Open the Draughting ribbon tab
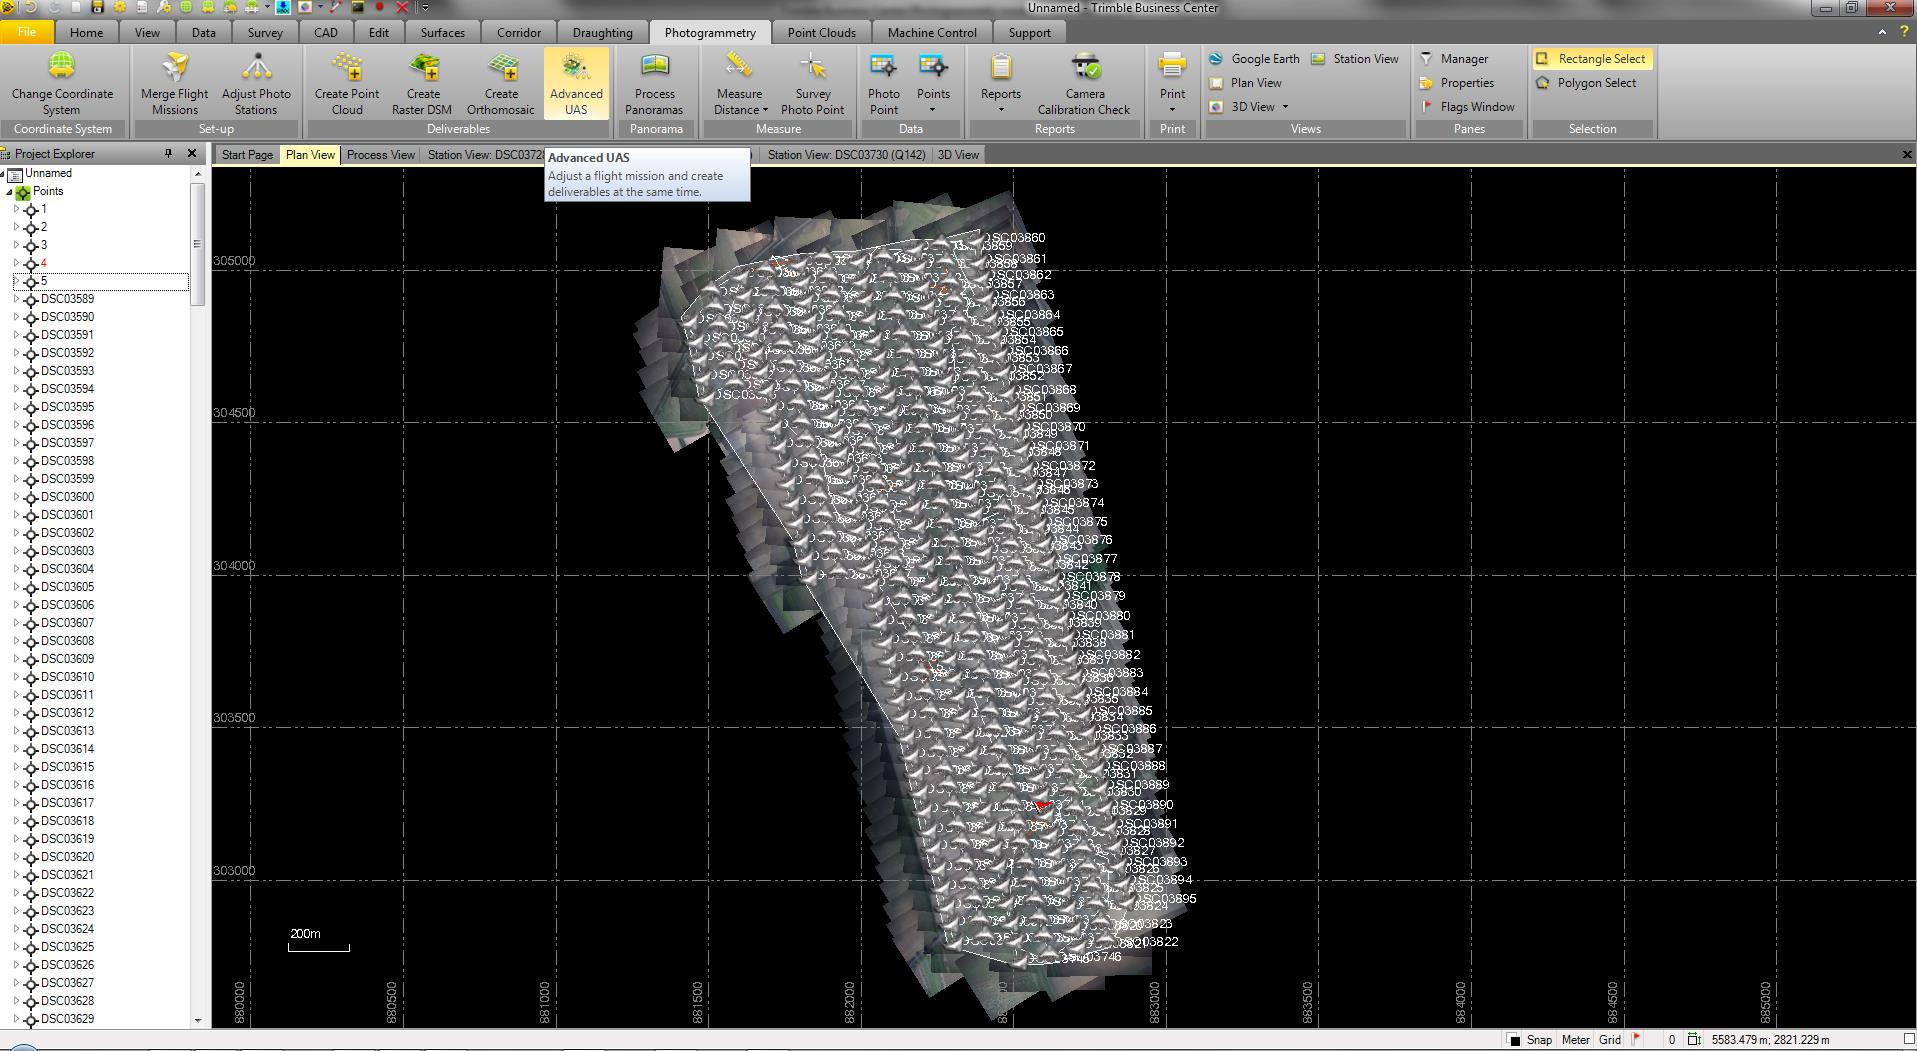The height and width of the screenshot is (1051, 1917). pyautogui.click(x=602, y=32)
